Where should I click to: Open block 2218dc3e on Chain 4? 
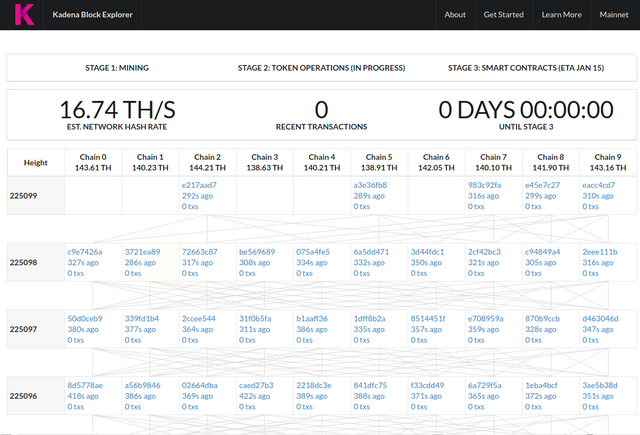pyautogui.click(x=313, y=385)
